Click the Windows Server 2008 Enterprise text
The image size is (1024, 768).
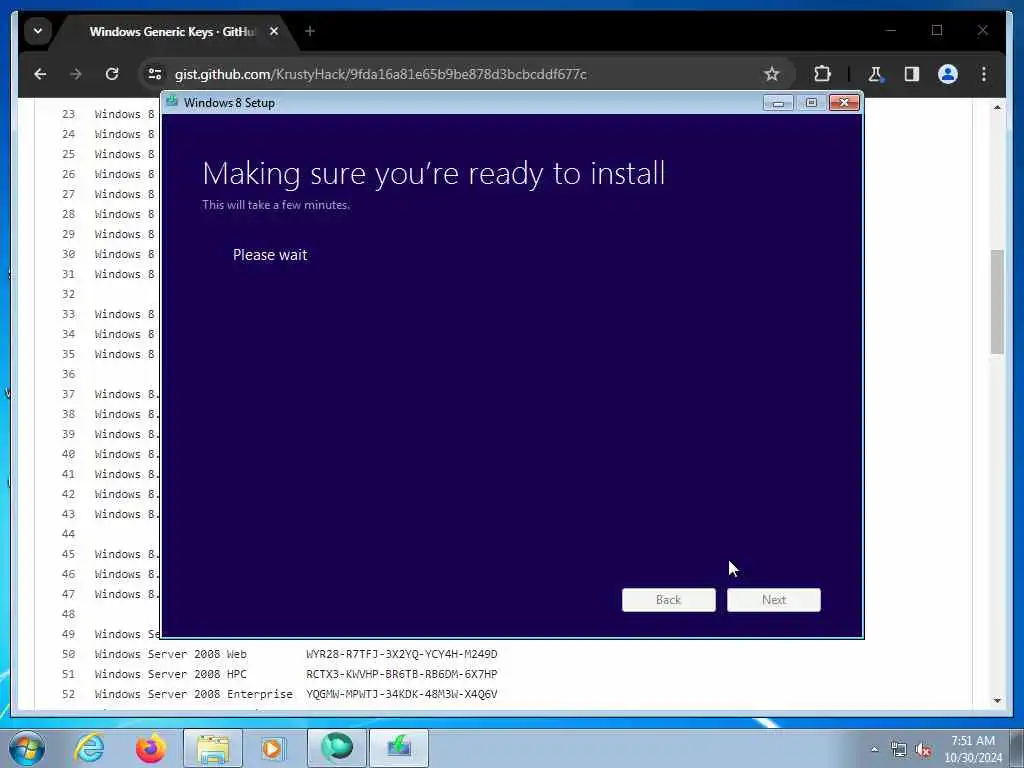click(193, 694)
